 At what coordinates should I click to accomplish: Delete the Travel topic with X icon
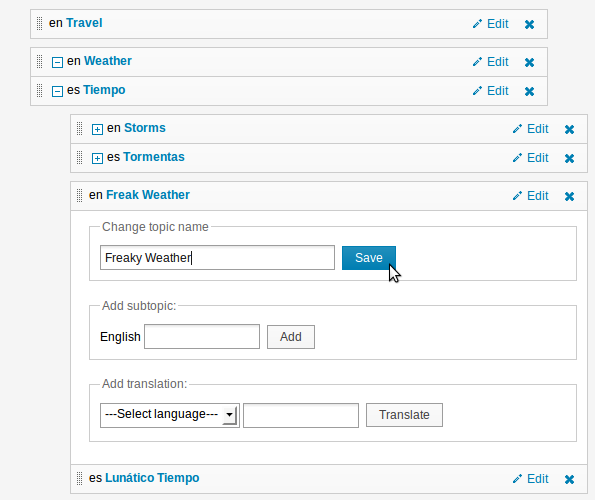coord(529,24)
